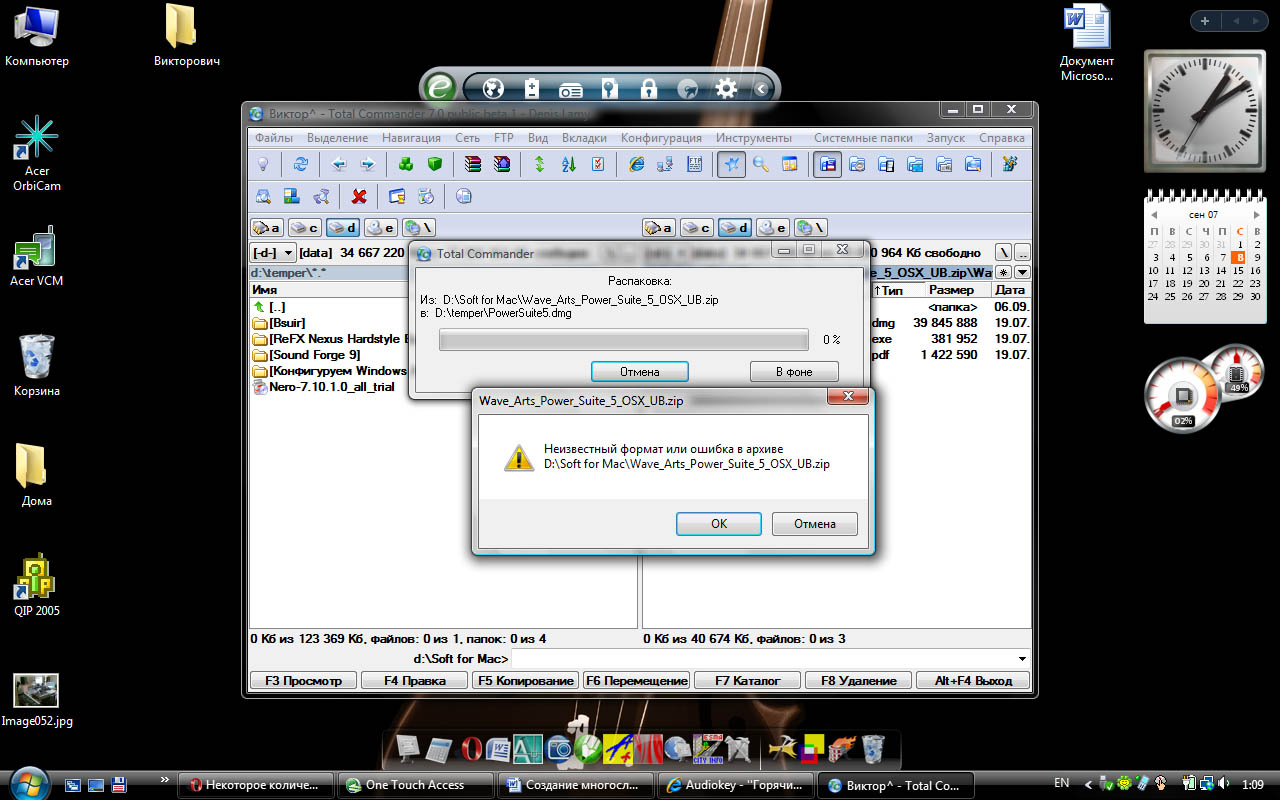Select drive d in the left panel
The height and width of the screenshot is (800, 1280).
pyautogui.click(x=343, y=228)
